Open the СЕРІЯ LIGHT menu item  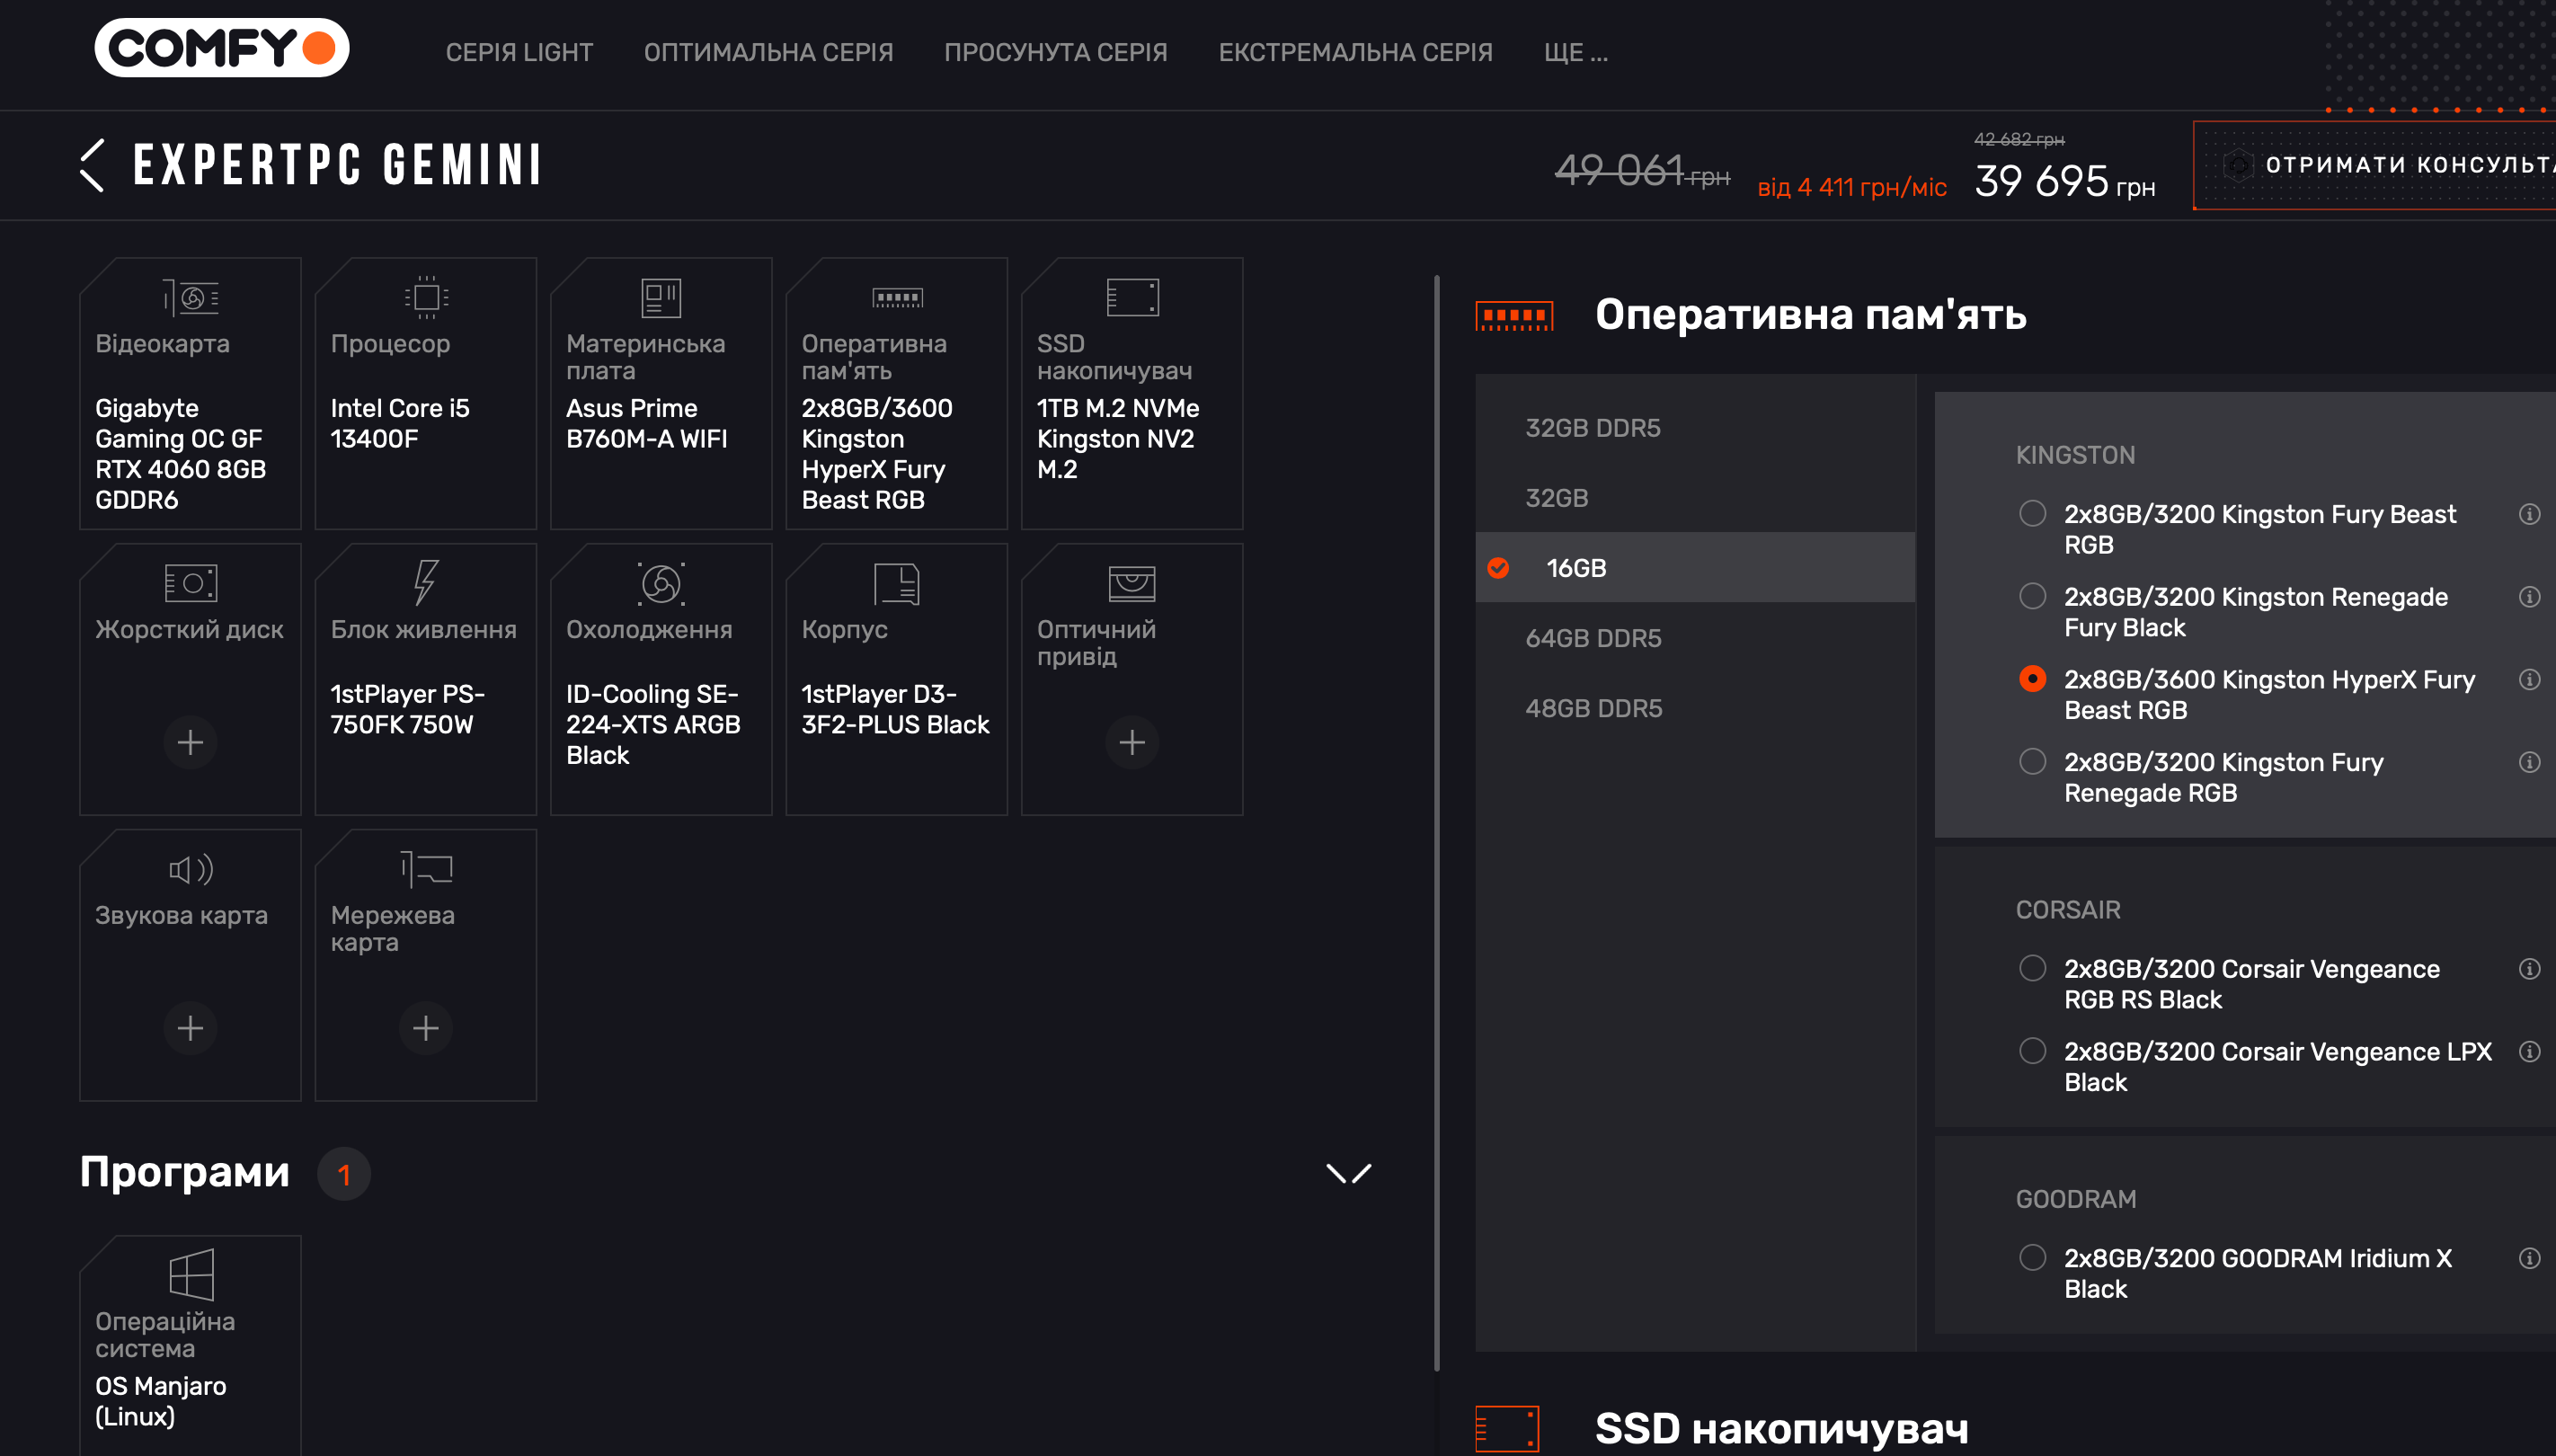click(519, 52)
